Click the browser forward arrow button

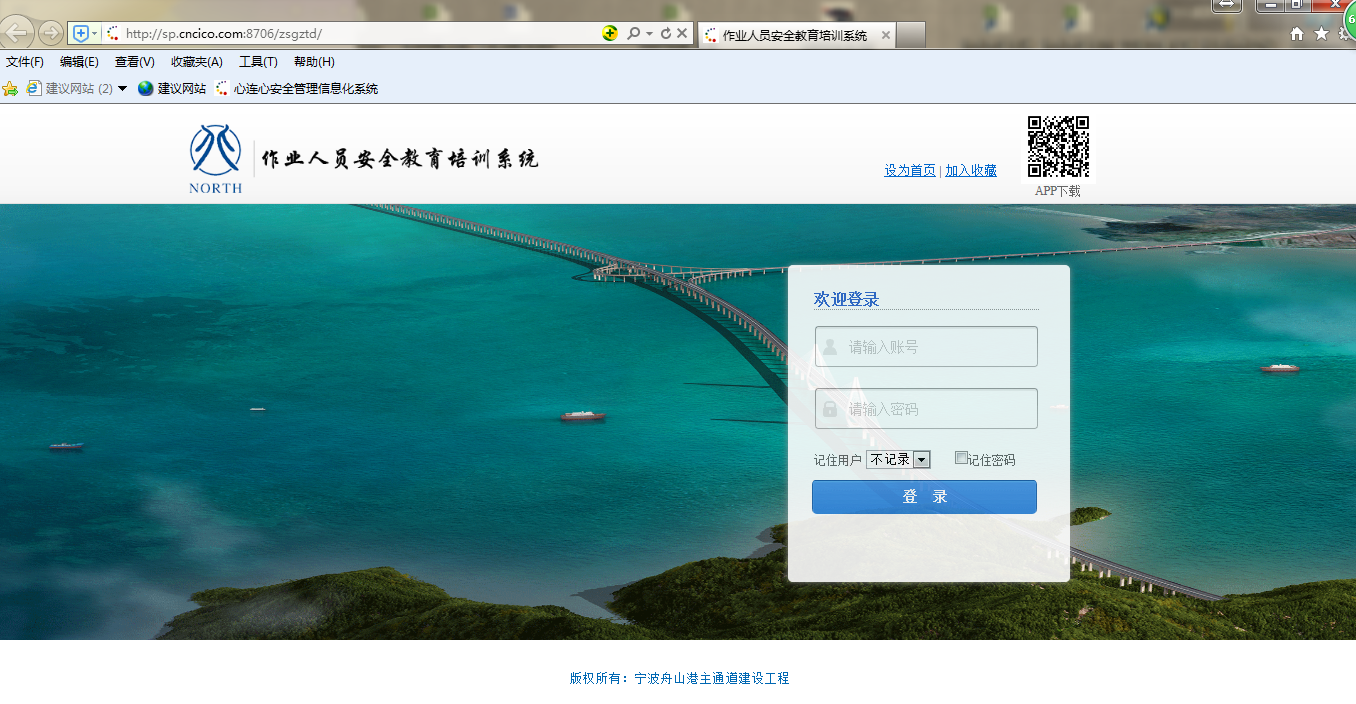pyautogui.click(x=50, y=33)
